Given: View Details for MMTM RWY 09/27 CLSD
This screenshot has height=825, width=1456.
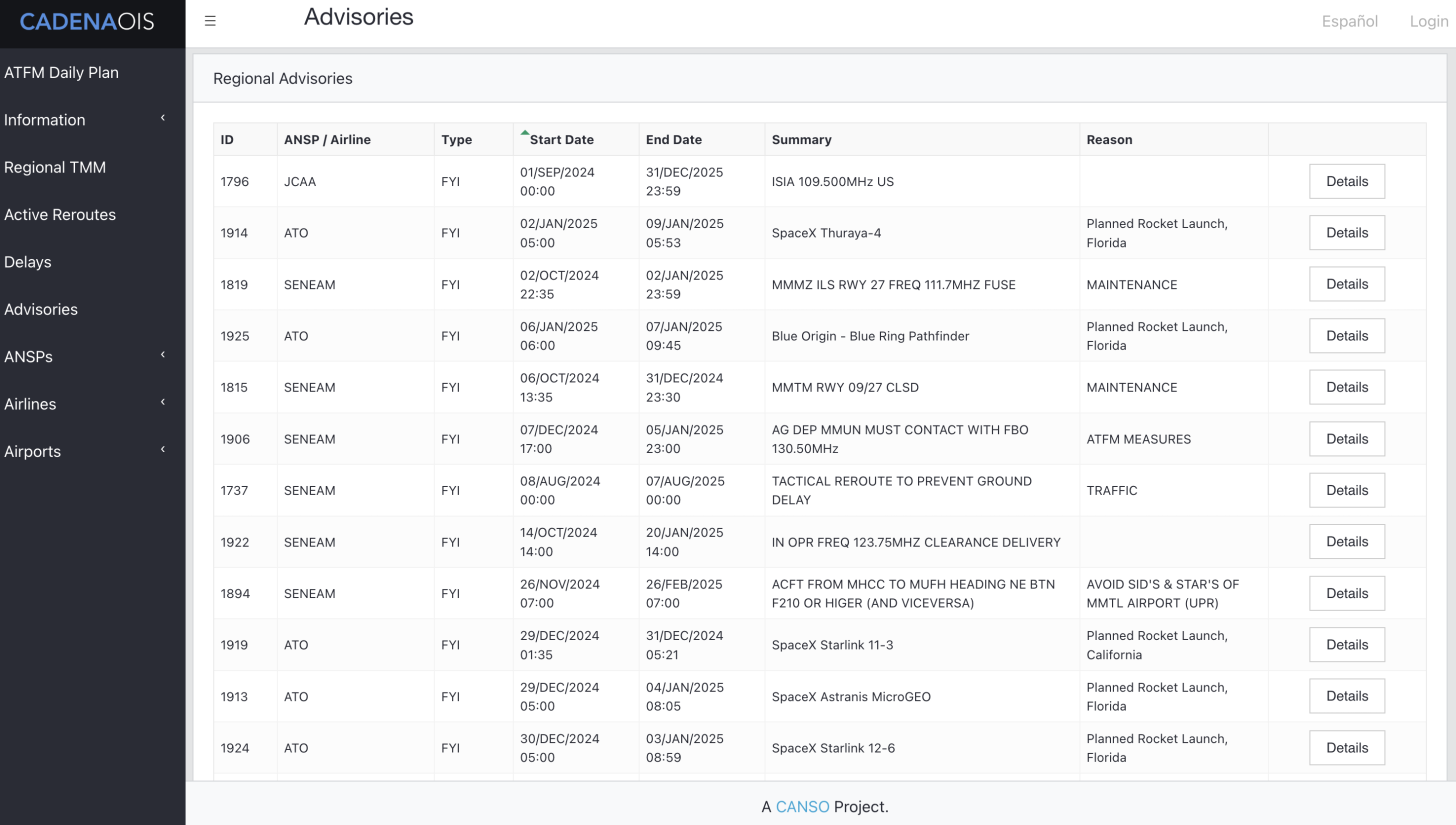Looking at the screenshot, I should point(1347,388).
